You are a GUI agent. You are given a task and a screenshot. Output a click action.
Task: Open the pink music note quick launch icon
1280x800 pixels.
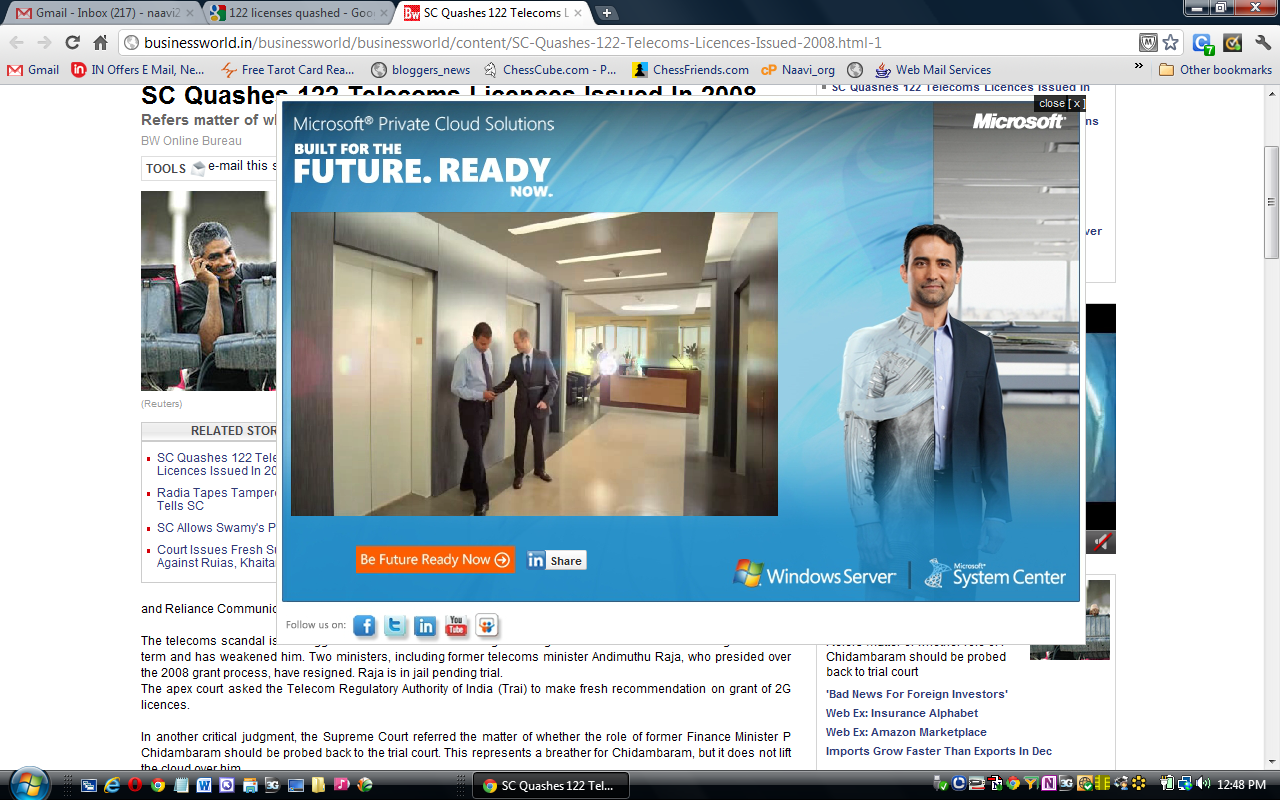341,785
